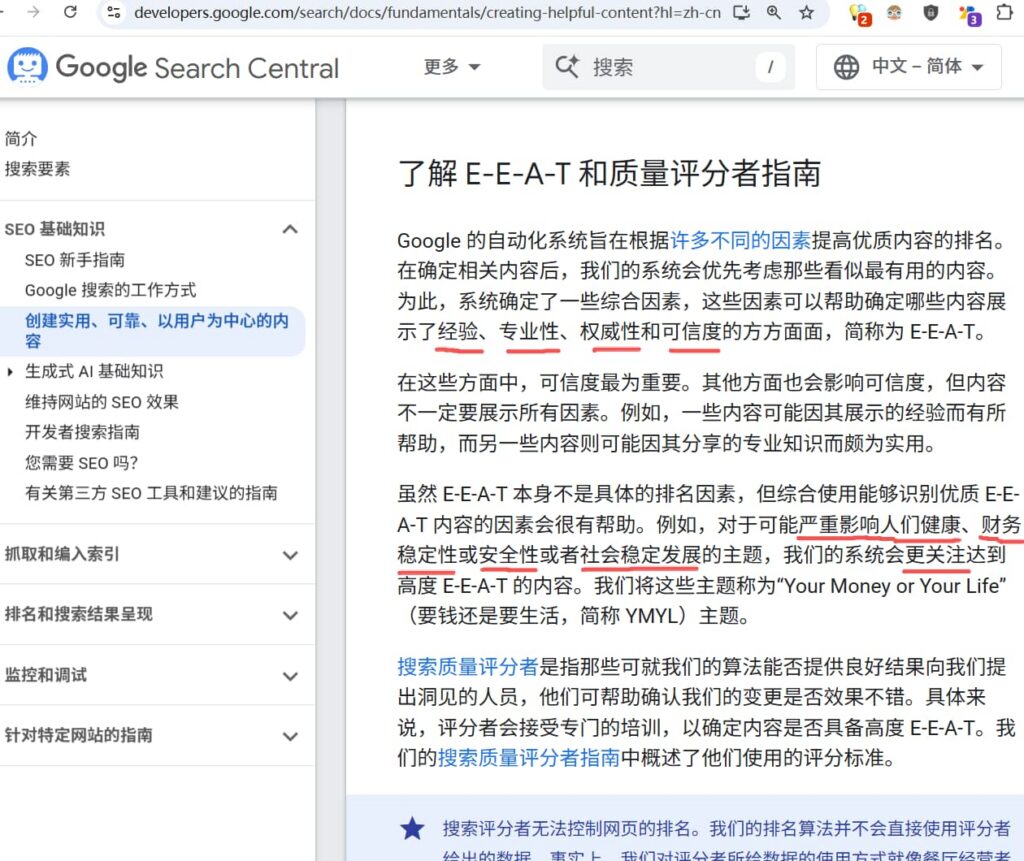The width and height of the screenshot is (1024, 861).
Task: Open 搜索要素 in the sidebar
Action: (x=37, y=169)
